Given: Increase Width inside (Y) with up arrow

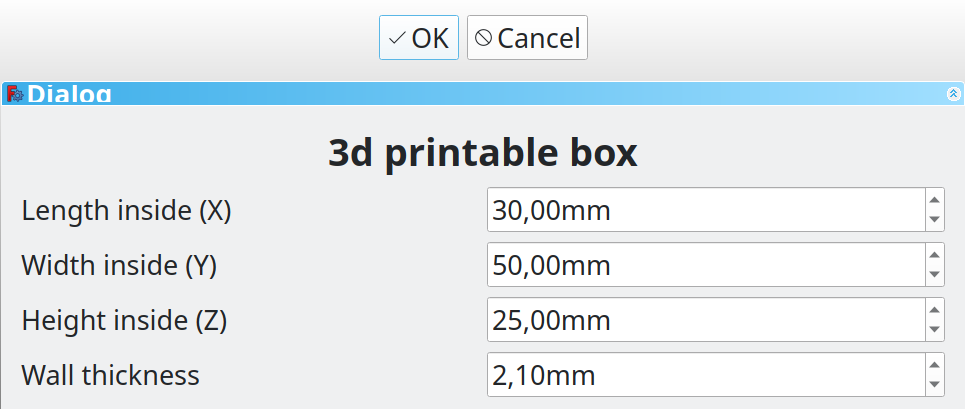Looking at the screenshot, I should point(934,254).
